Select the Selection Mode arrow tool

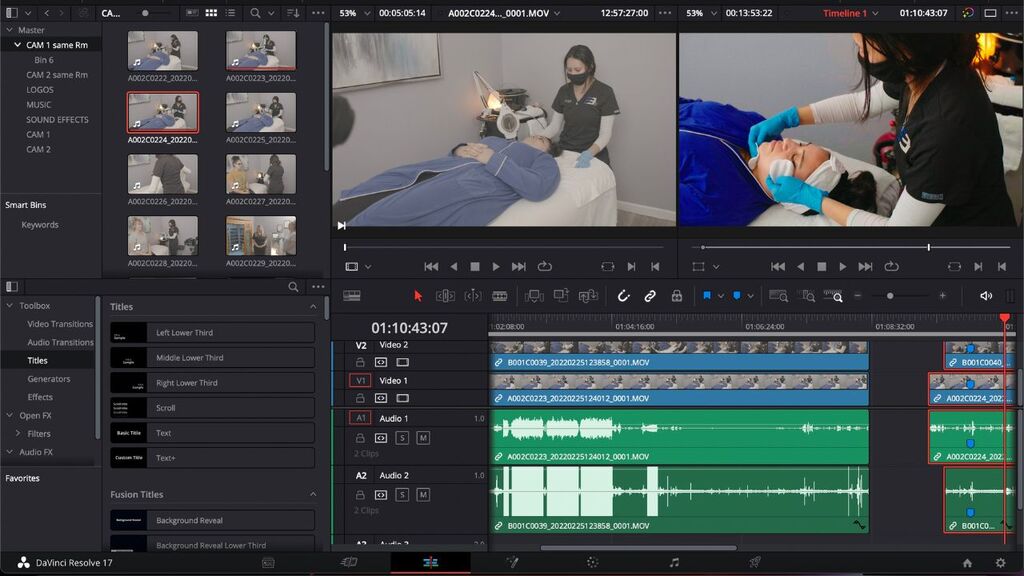418,296
